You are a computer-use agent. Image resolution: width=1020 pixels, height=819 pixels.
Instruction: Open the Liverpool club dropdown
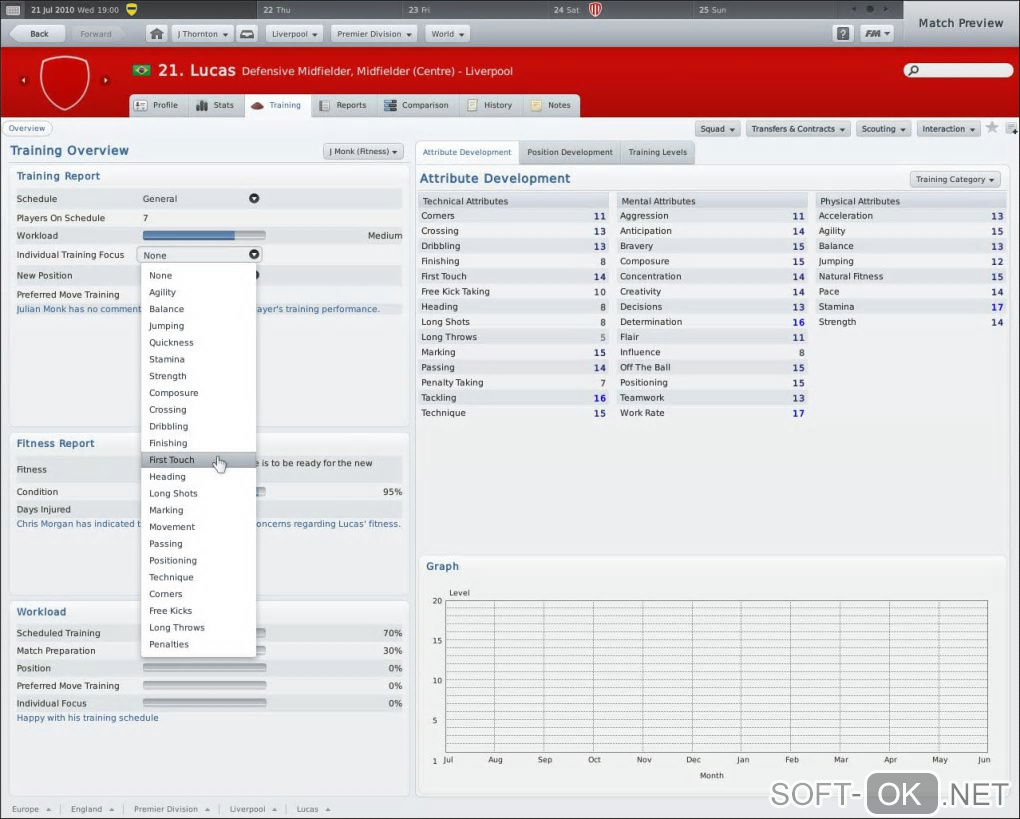pyautogui.click(x=295, y=34)
